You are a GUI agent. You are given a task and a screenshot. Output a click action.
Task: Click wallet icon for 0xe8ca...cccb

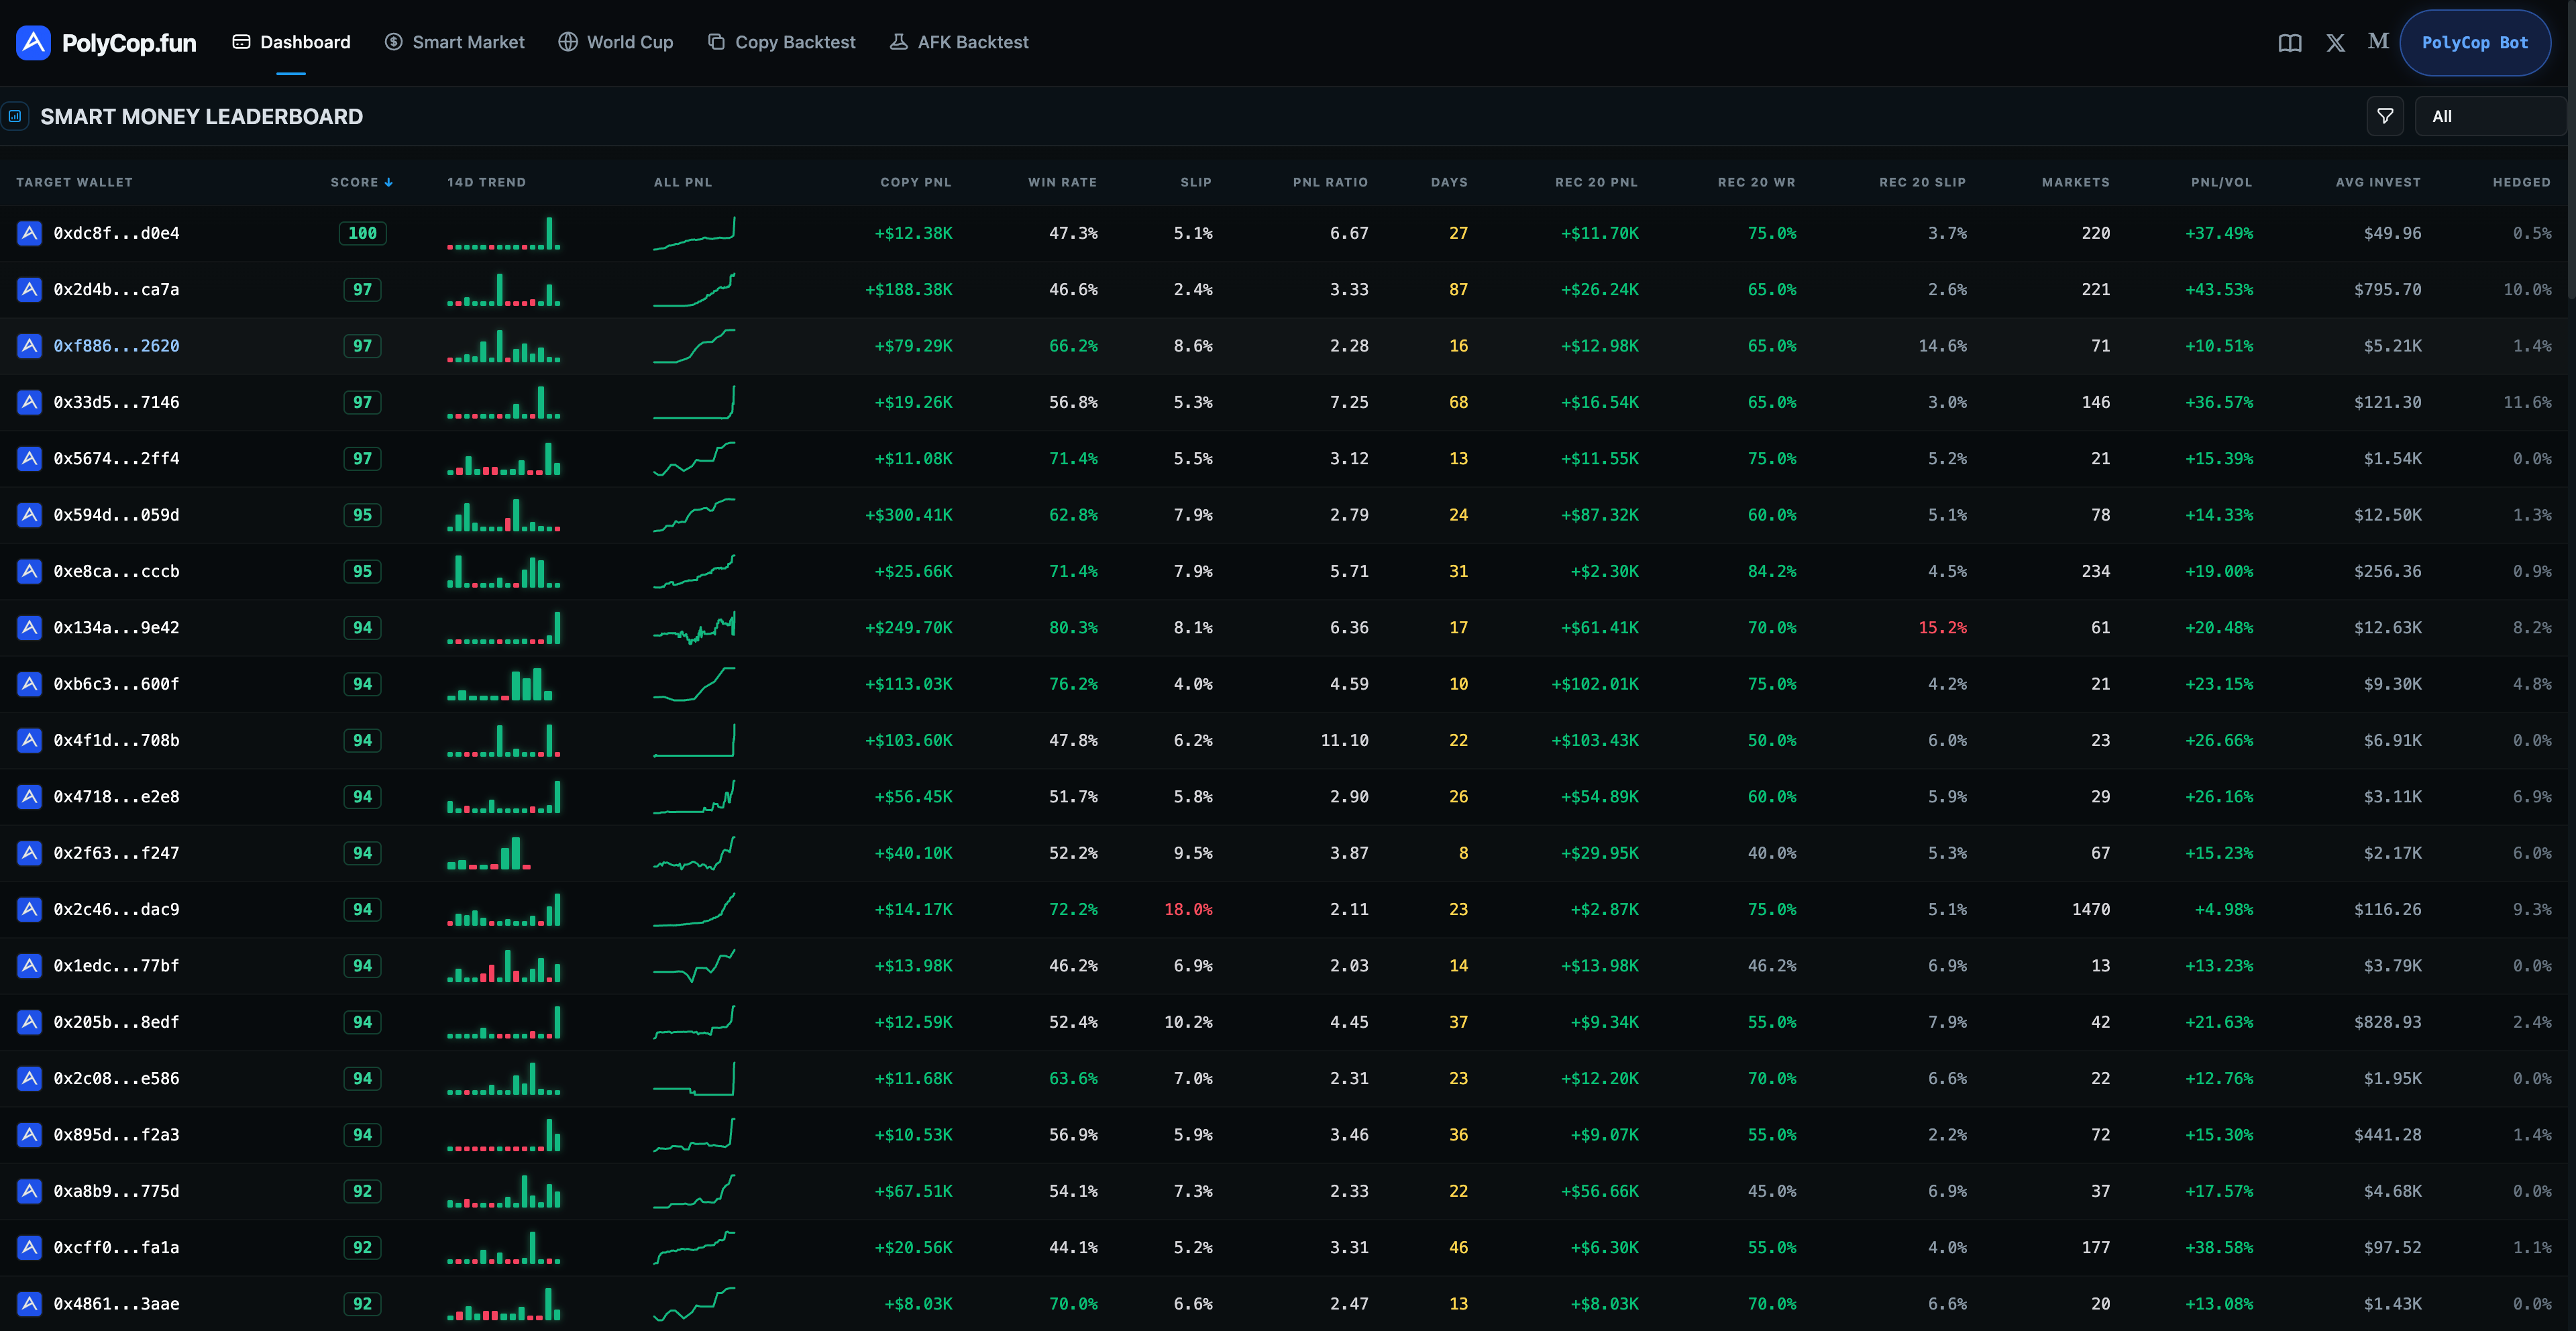[30, 571]
